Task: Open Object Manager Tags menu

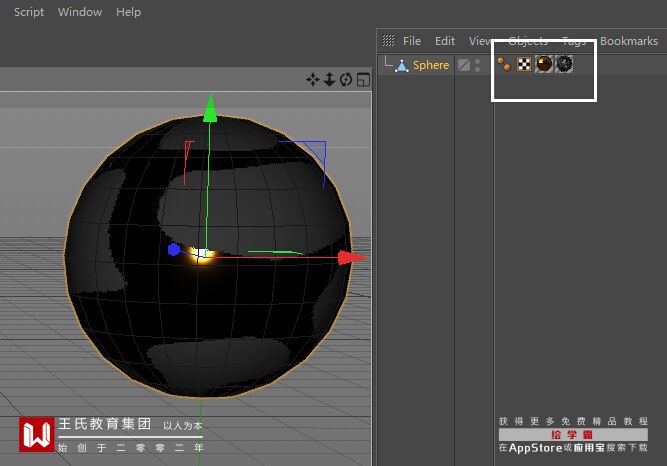Action: 574,41
